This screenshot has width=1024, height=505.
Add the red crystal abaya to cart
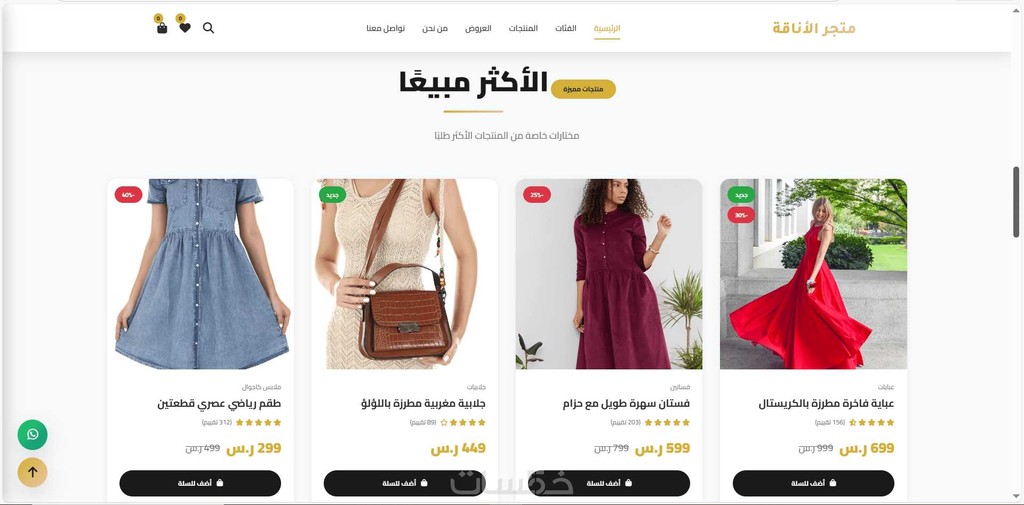813,483
